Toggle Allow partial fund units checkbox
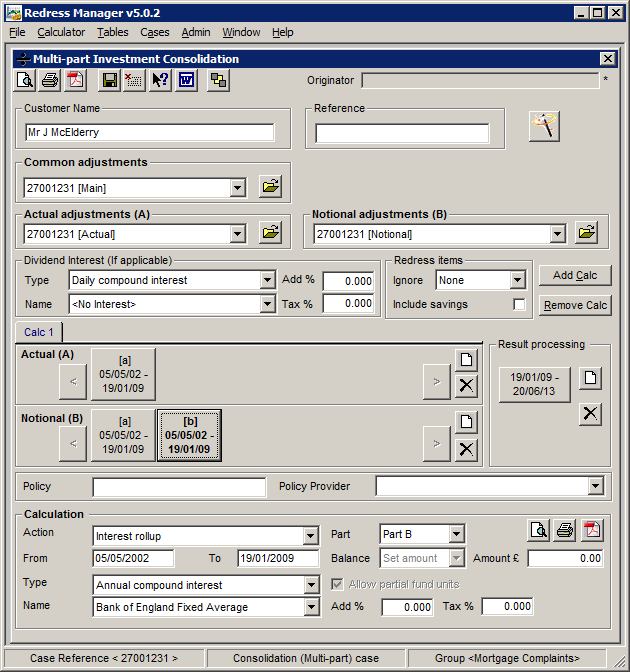The image size is (630, 672). pos(337,584)
